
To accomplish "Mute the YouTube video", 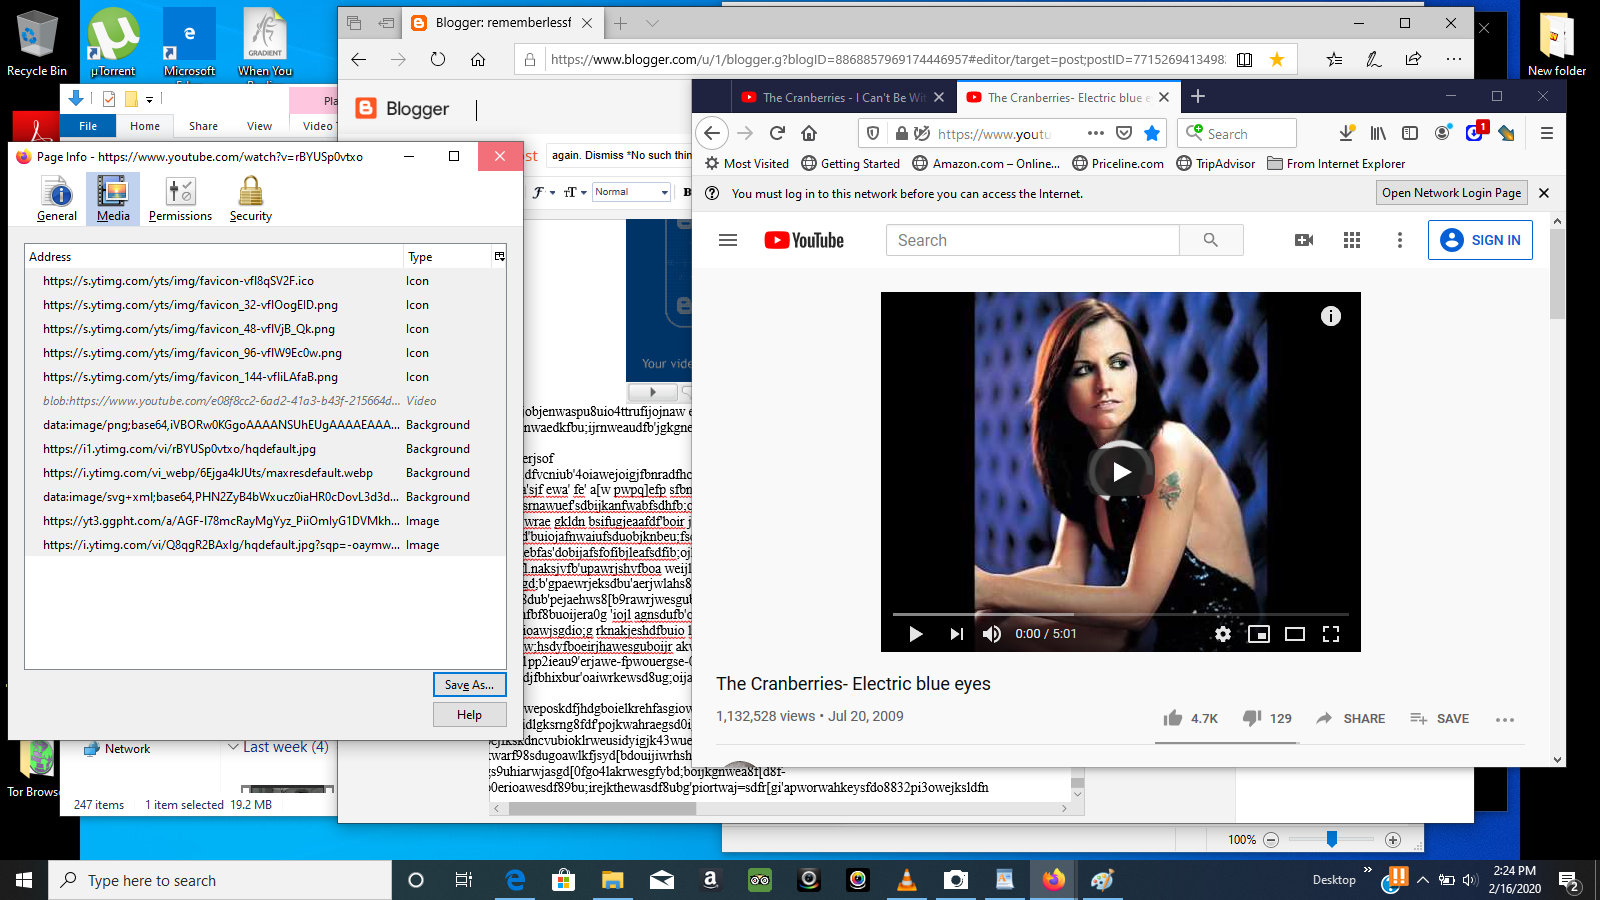I will click(992, 634).
